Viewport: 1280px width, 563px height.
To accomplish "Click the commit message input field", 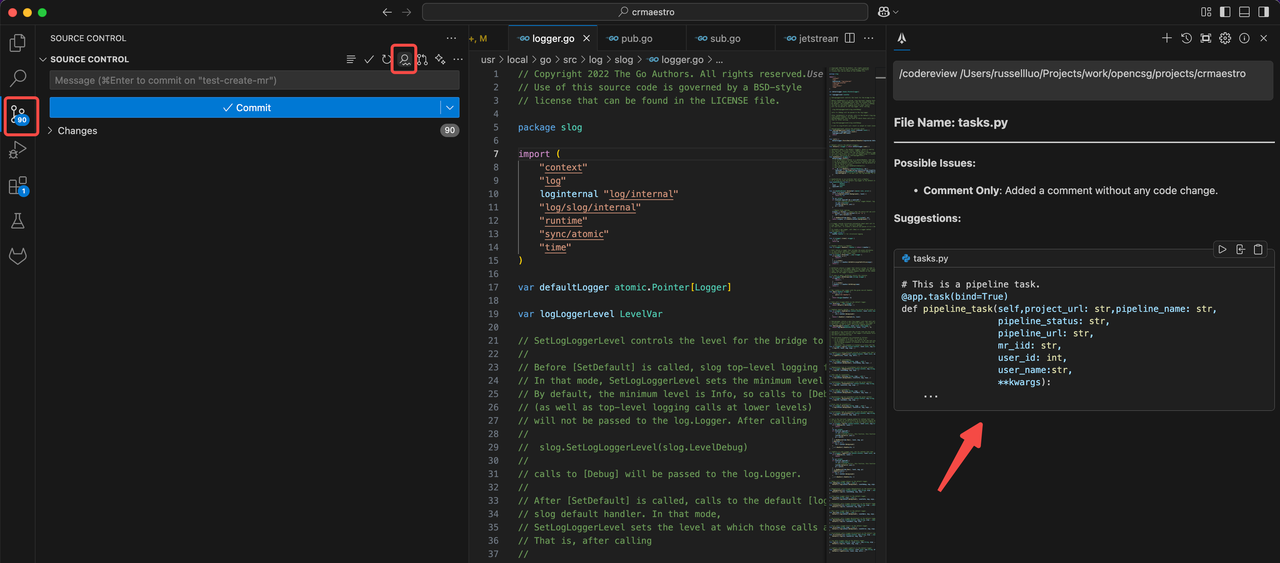I will [x=254, y=80].
